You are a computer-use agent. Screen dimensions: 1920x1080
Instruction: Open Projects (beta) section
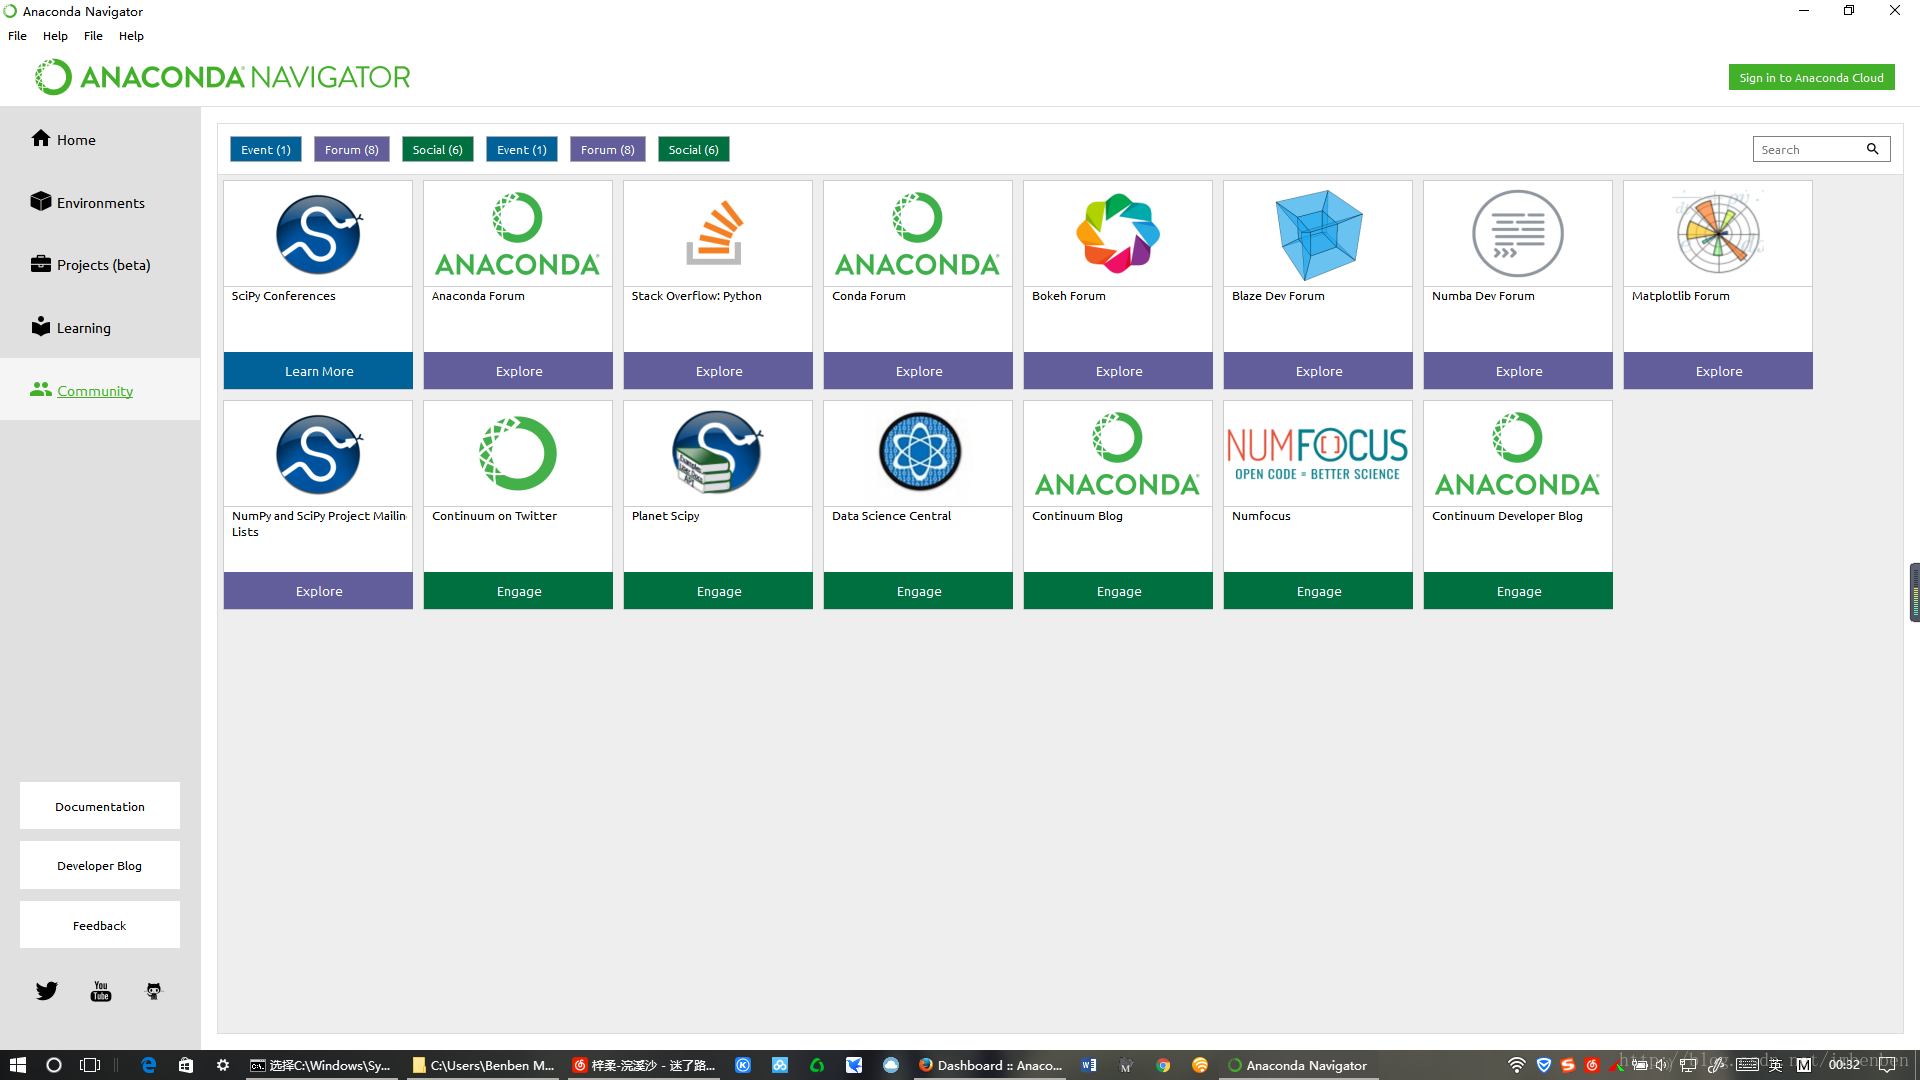(103, 265)
